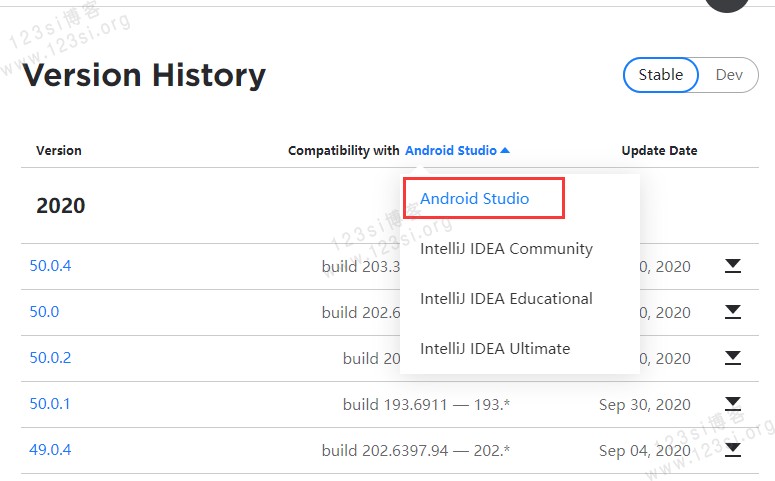Viewport: 775px width, 481px height.
Task: Open the 50.0.2 version link
Action: (x=50, y=358)
